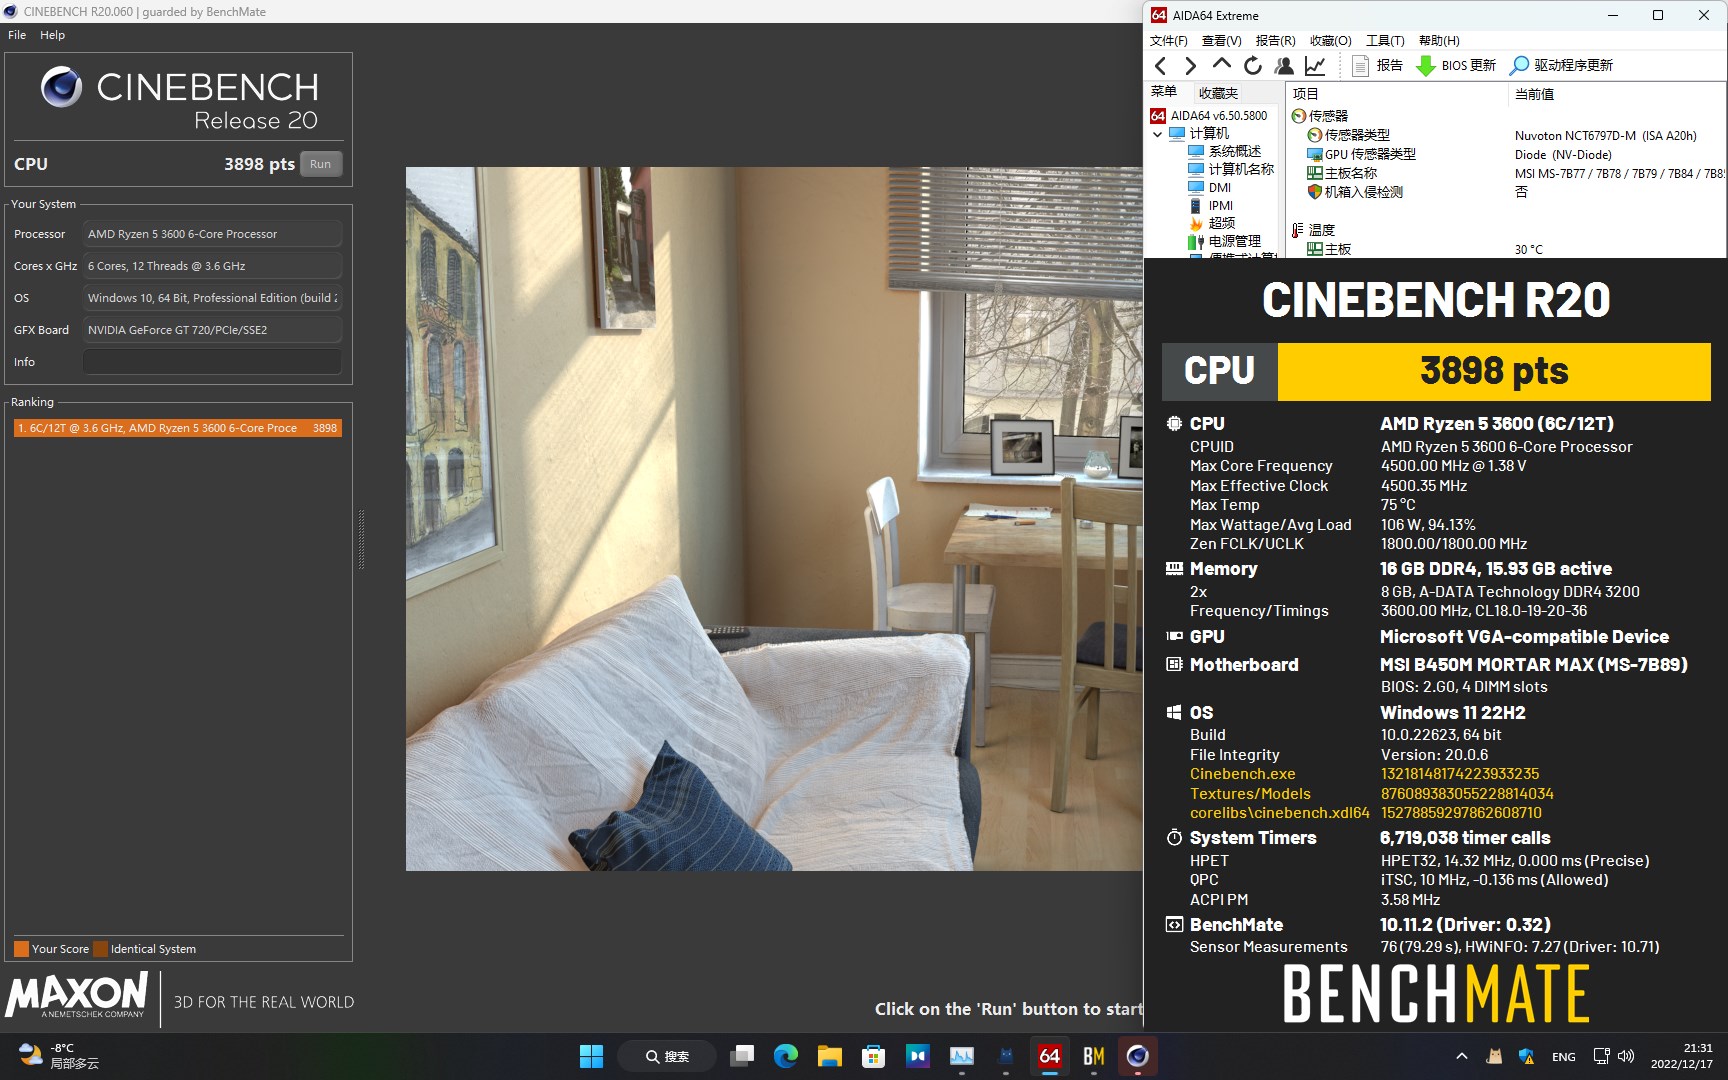Click AIDA64 forward navigation arrow
The height and width of the screenshot is (1080, 1728).
pyautogui.click(x=1190, y=66)
